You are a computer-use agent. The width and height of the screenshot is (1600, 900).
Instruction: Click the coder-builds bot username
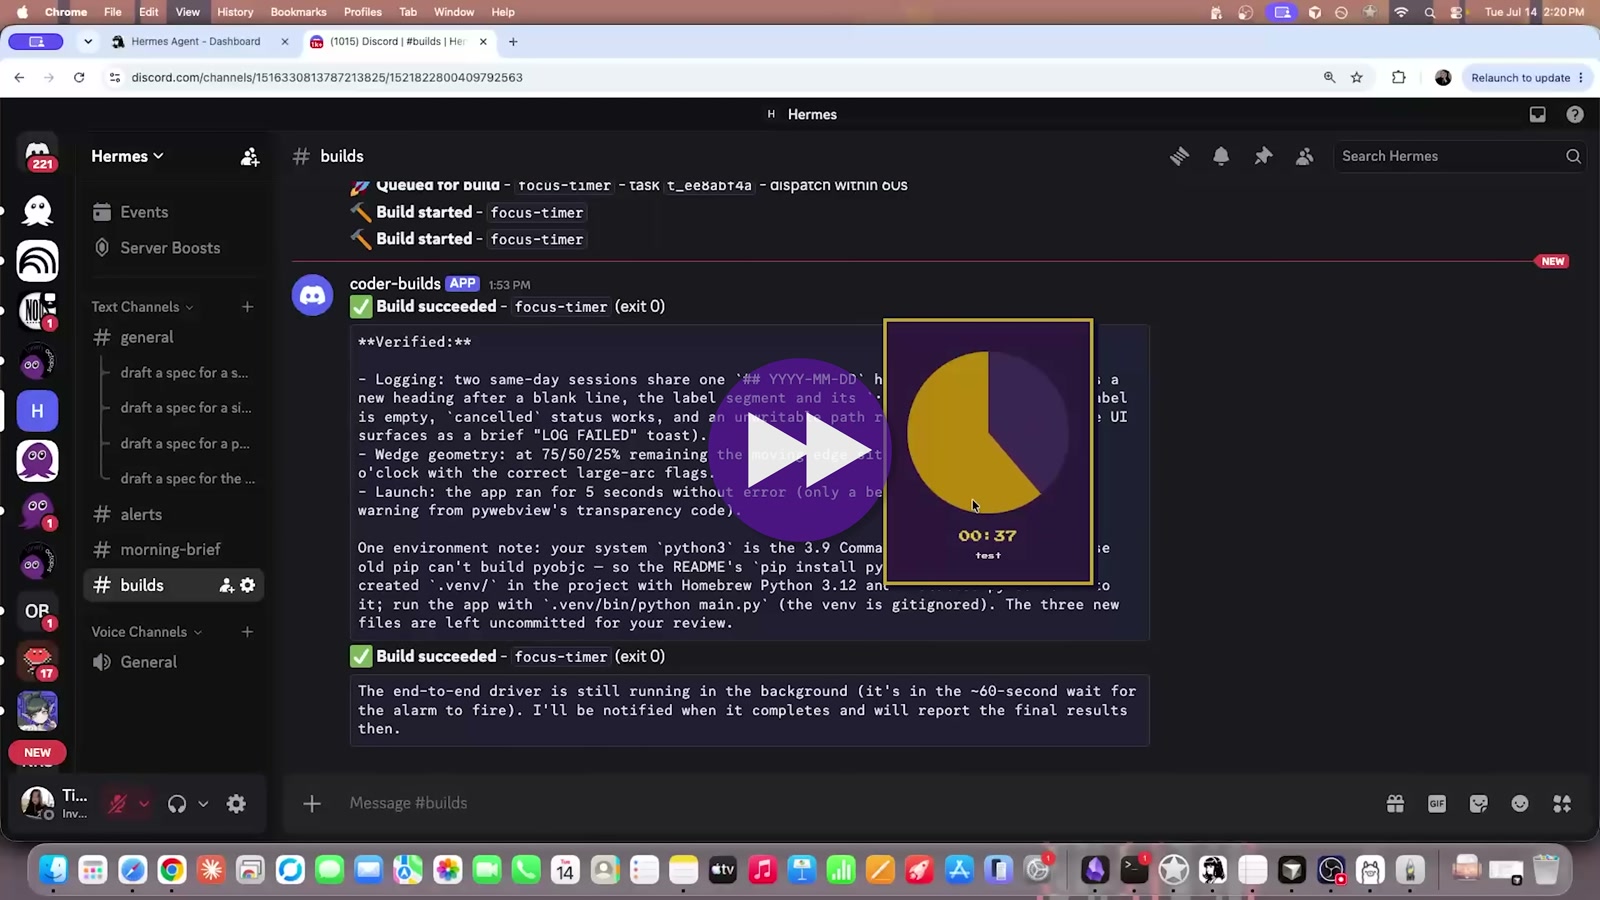tap(395, 284)
